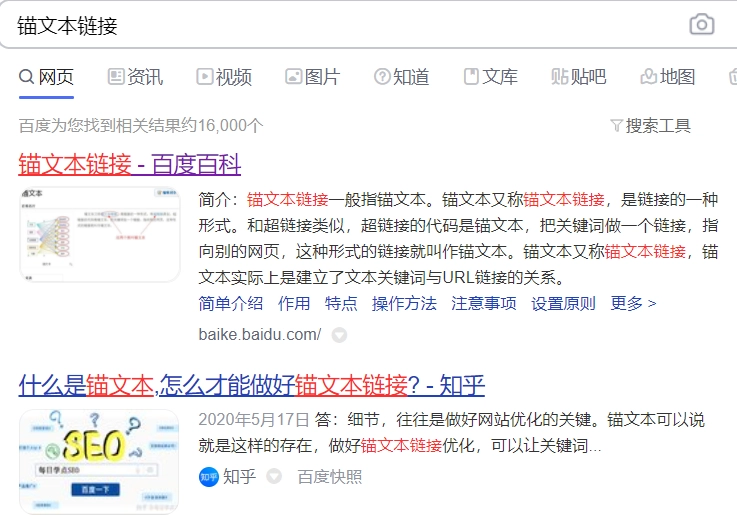The image size is (737, 515).
Task: Click the 地图 map icon
Action: tap(649, 76)
